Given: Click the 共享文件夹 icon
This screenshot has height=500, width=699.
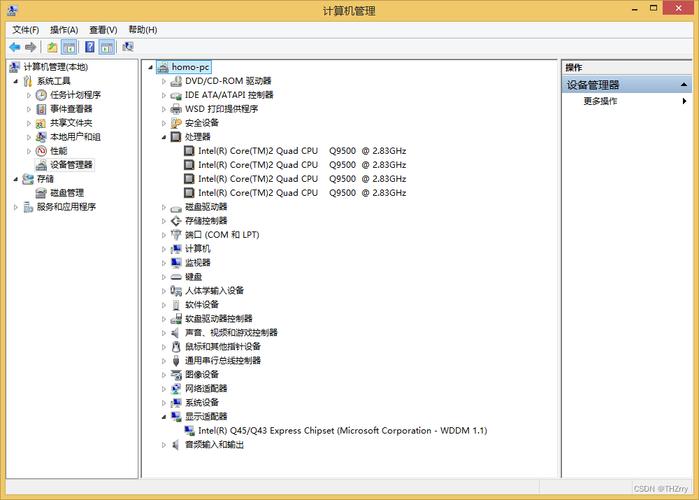Looking at the screenshot, I should (41, 123).
